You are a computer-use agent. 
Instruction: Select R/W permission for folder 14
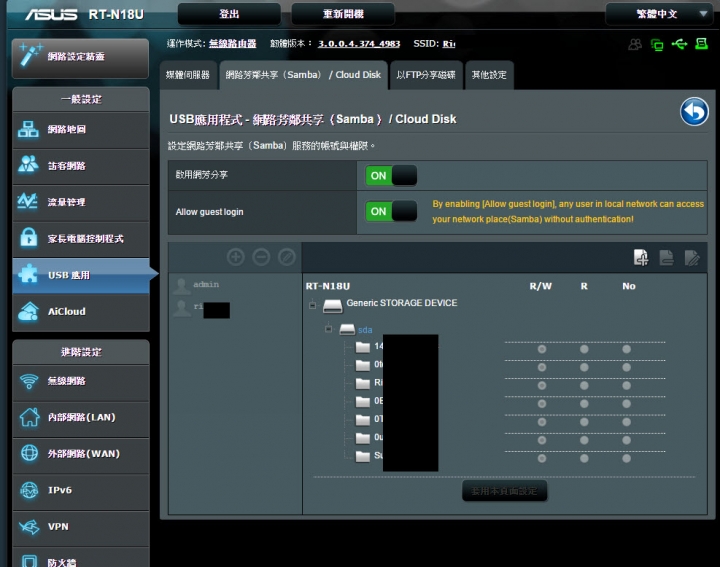pyautogui.click(x=542, y=349)
